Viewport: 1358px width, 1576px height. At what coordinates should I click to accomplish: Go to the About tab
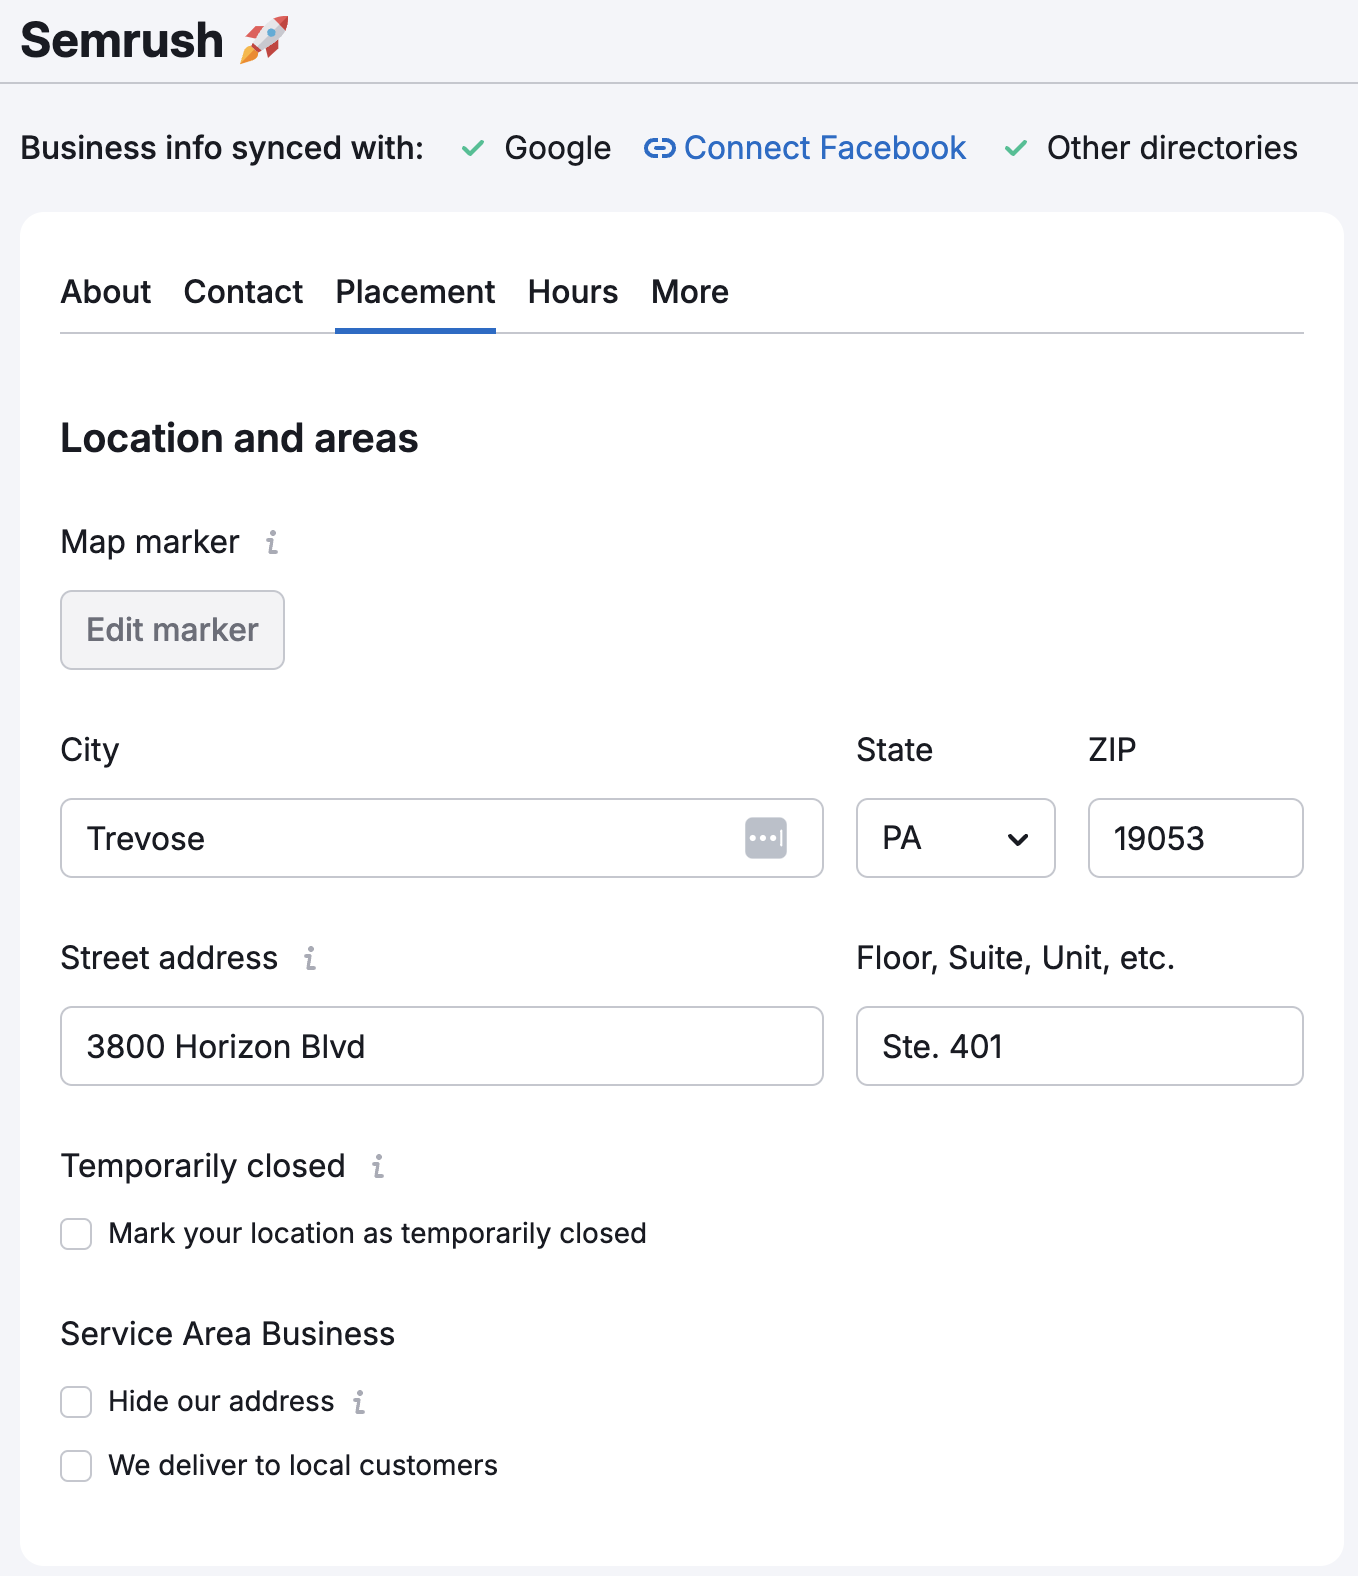coord(106,292)
